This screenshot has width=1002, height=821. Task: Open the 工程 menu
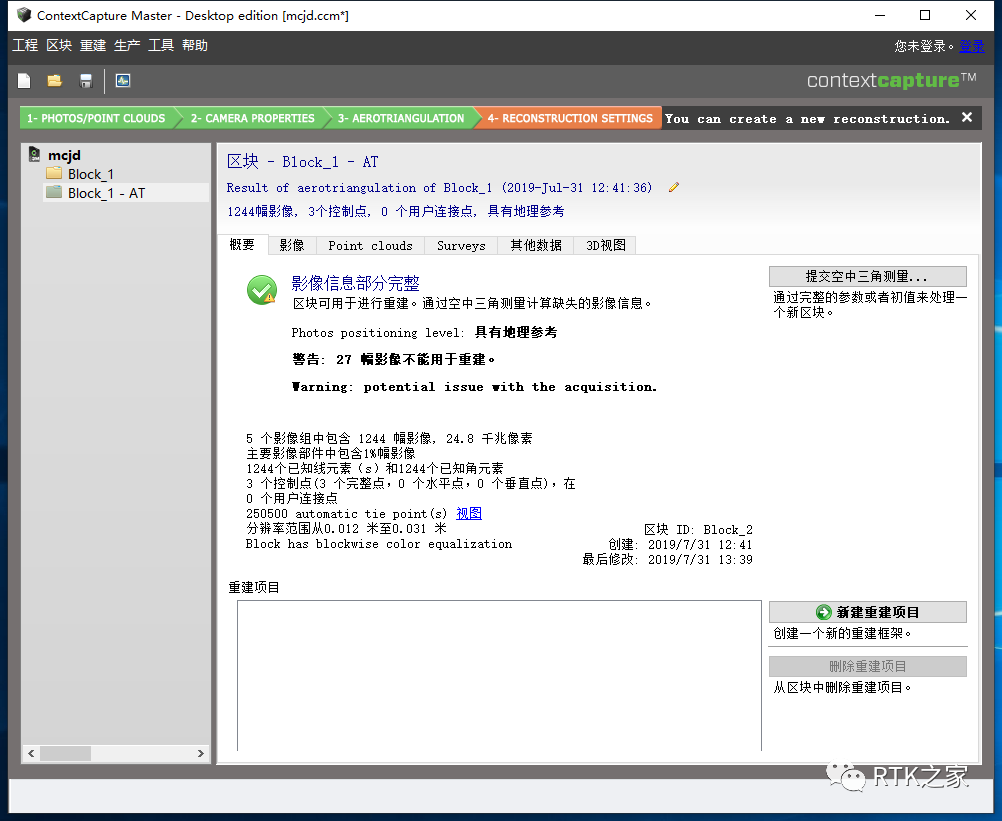point(25,45)
